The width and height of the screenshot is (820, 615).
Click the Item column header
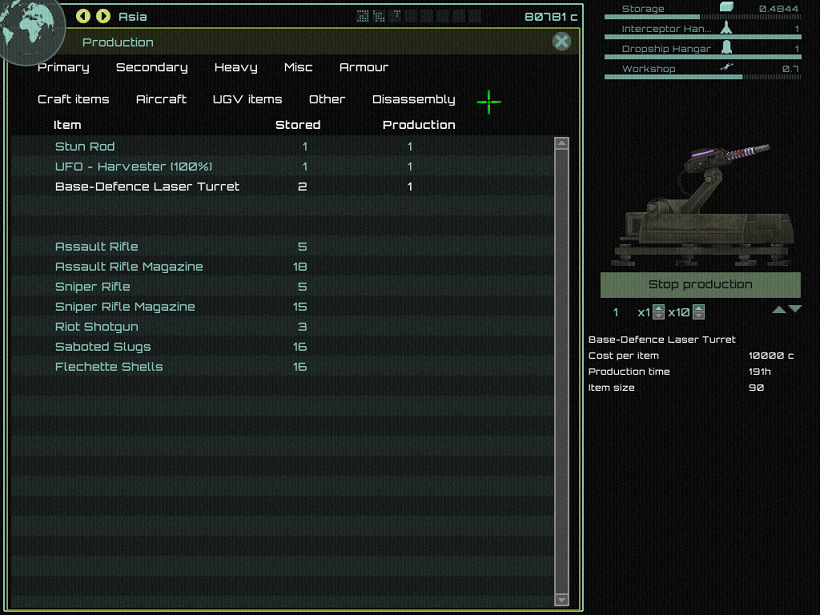67,125
